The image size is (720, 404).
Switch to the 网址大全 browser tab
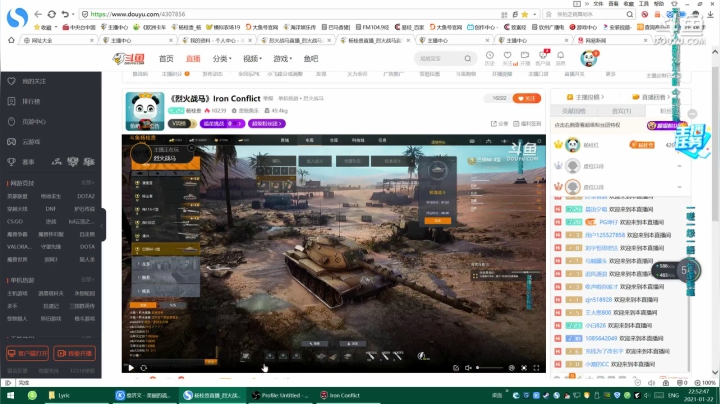tap(57, 40)
